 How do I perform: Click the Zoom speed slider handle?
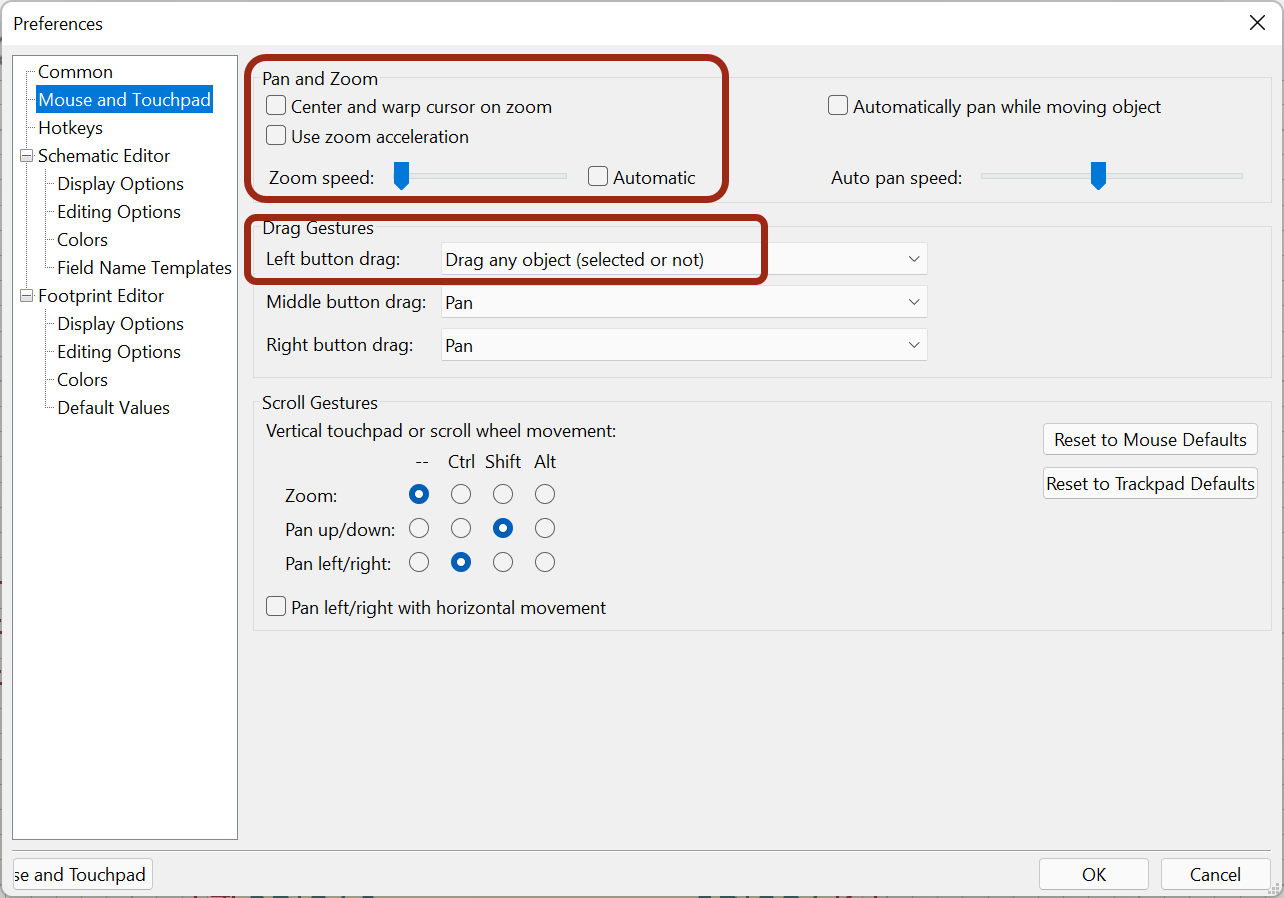point(401,176)
